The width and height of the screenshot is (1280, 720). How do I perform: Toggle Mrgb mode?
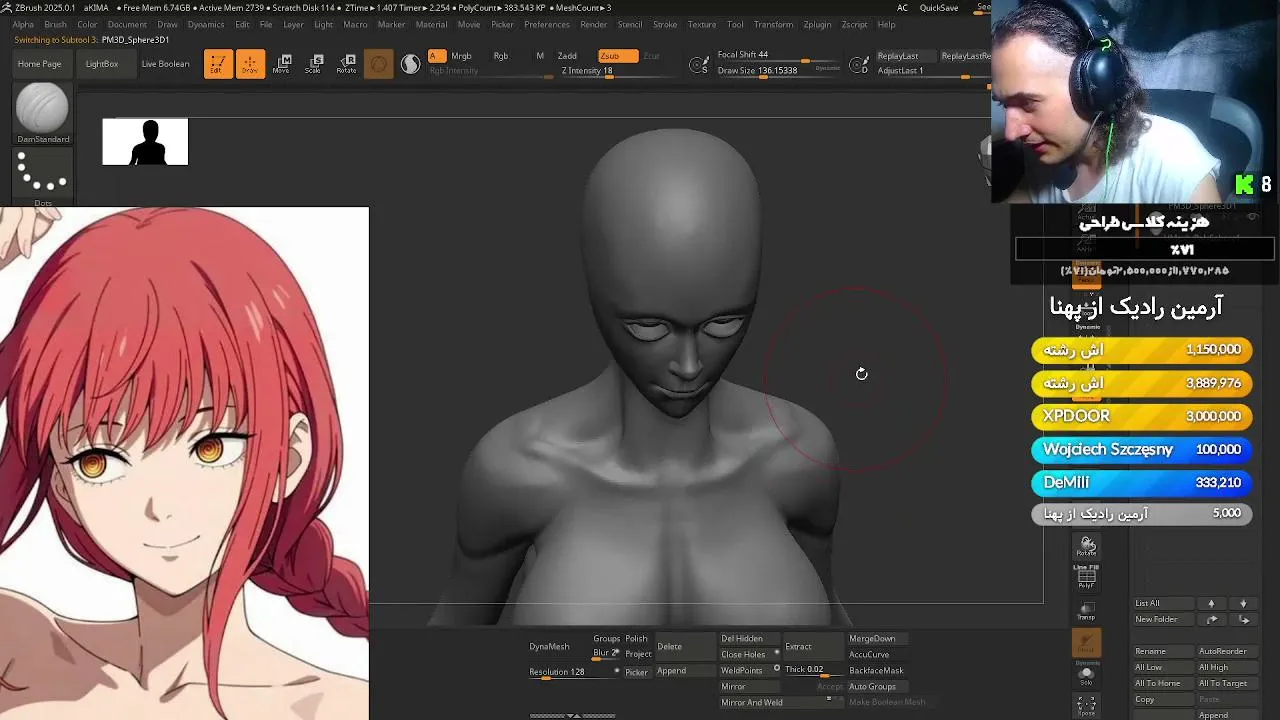[461, 56]
